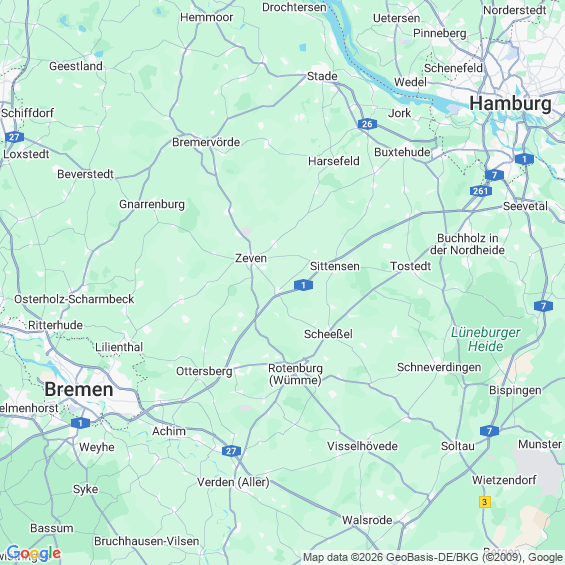The height and width of the screenshot is (565, 565).
Task: Click the A7 shield near Soltau
Action: click(x=489, y=431)
